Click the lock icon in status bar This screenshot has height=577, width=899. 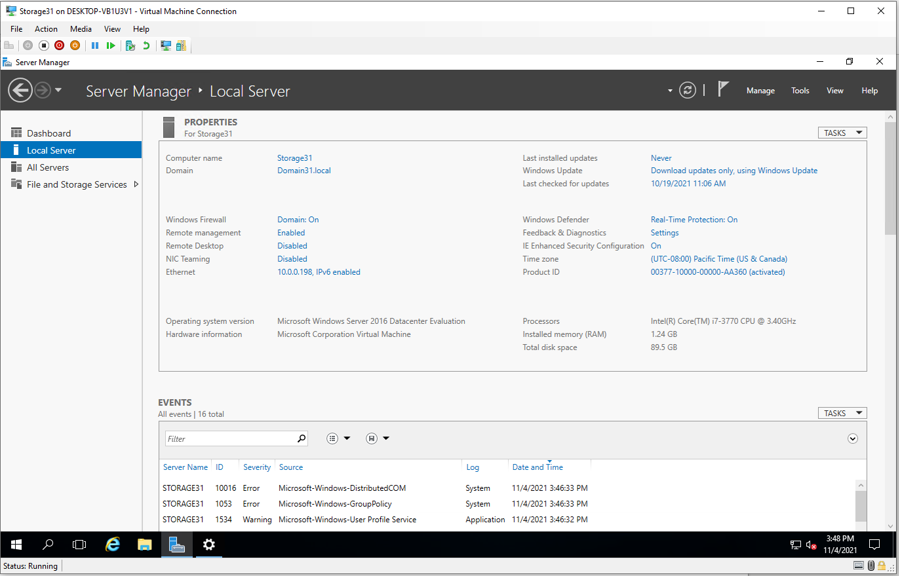coord(882,566)
